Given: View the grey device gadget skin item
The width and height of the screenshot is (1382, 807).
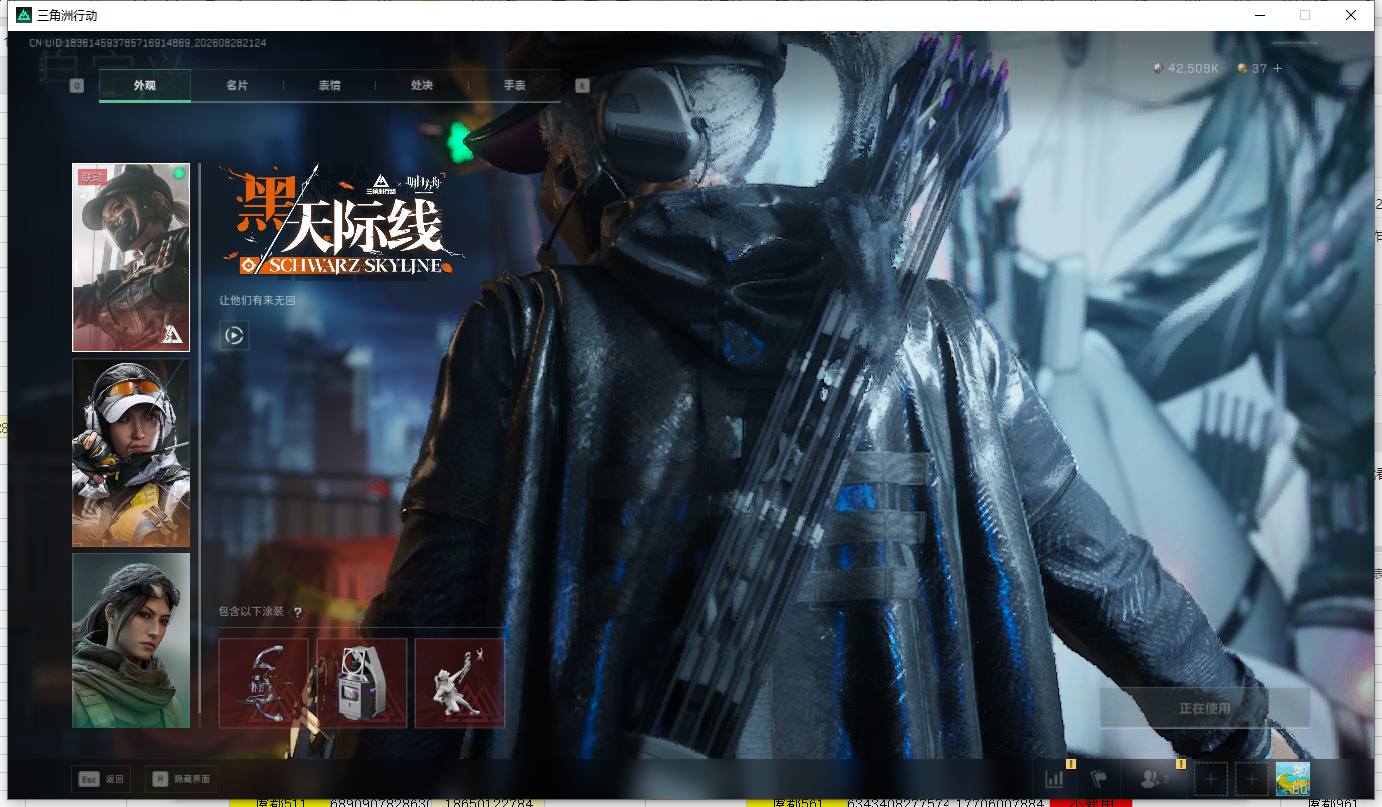Looking at the screenshot, I should (x=362, y=683).
